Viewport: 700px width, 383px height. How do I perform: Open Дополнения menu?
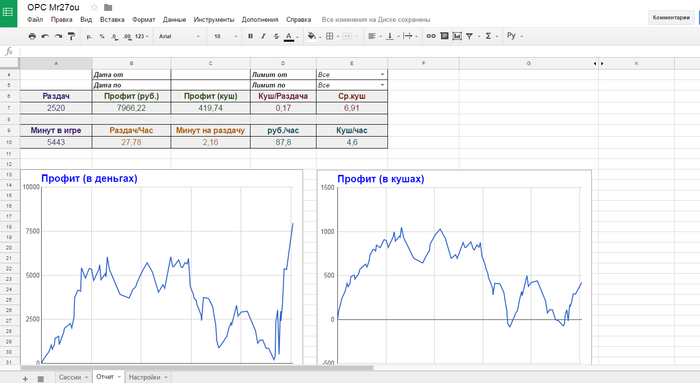coord(260,20)
